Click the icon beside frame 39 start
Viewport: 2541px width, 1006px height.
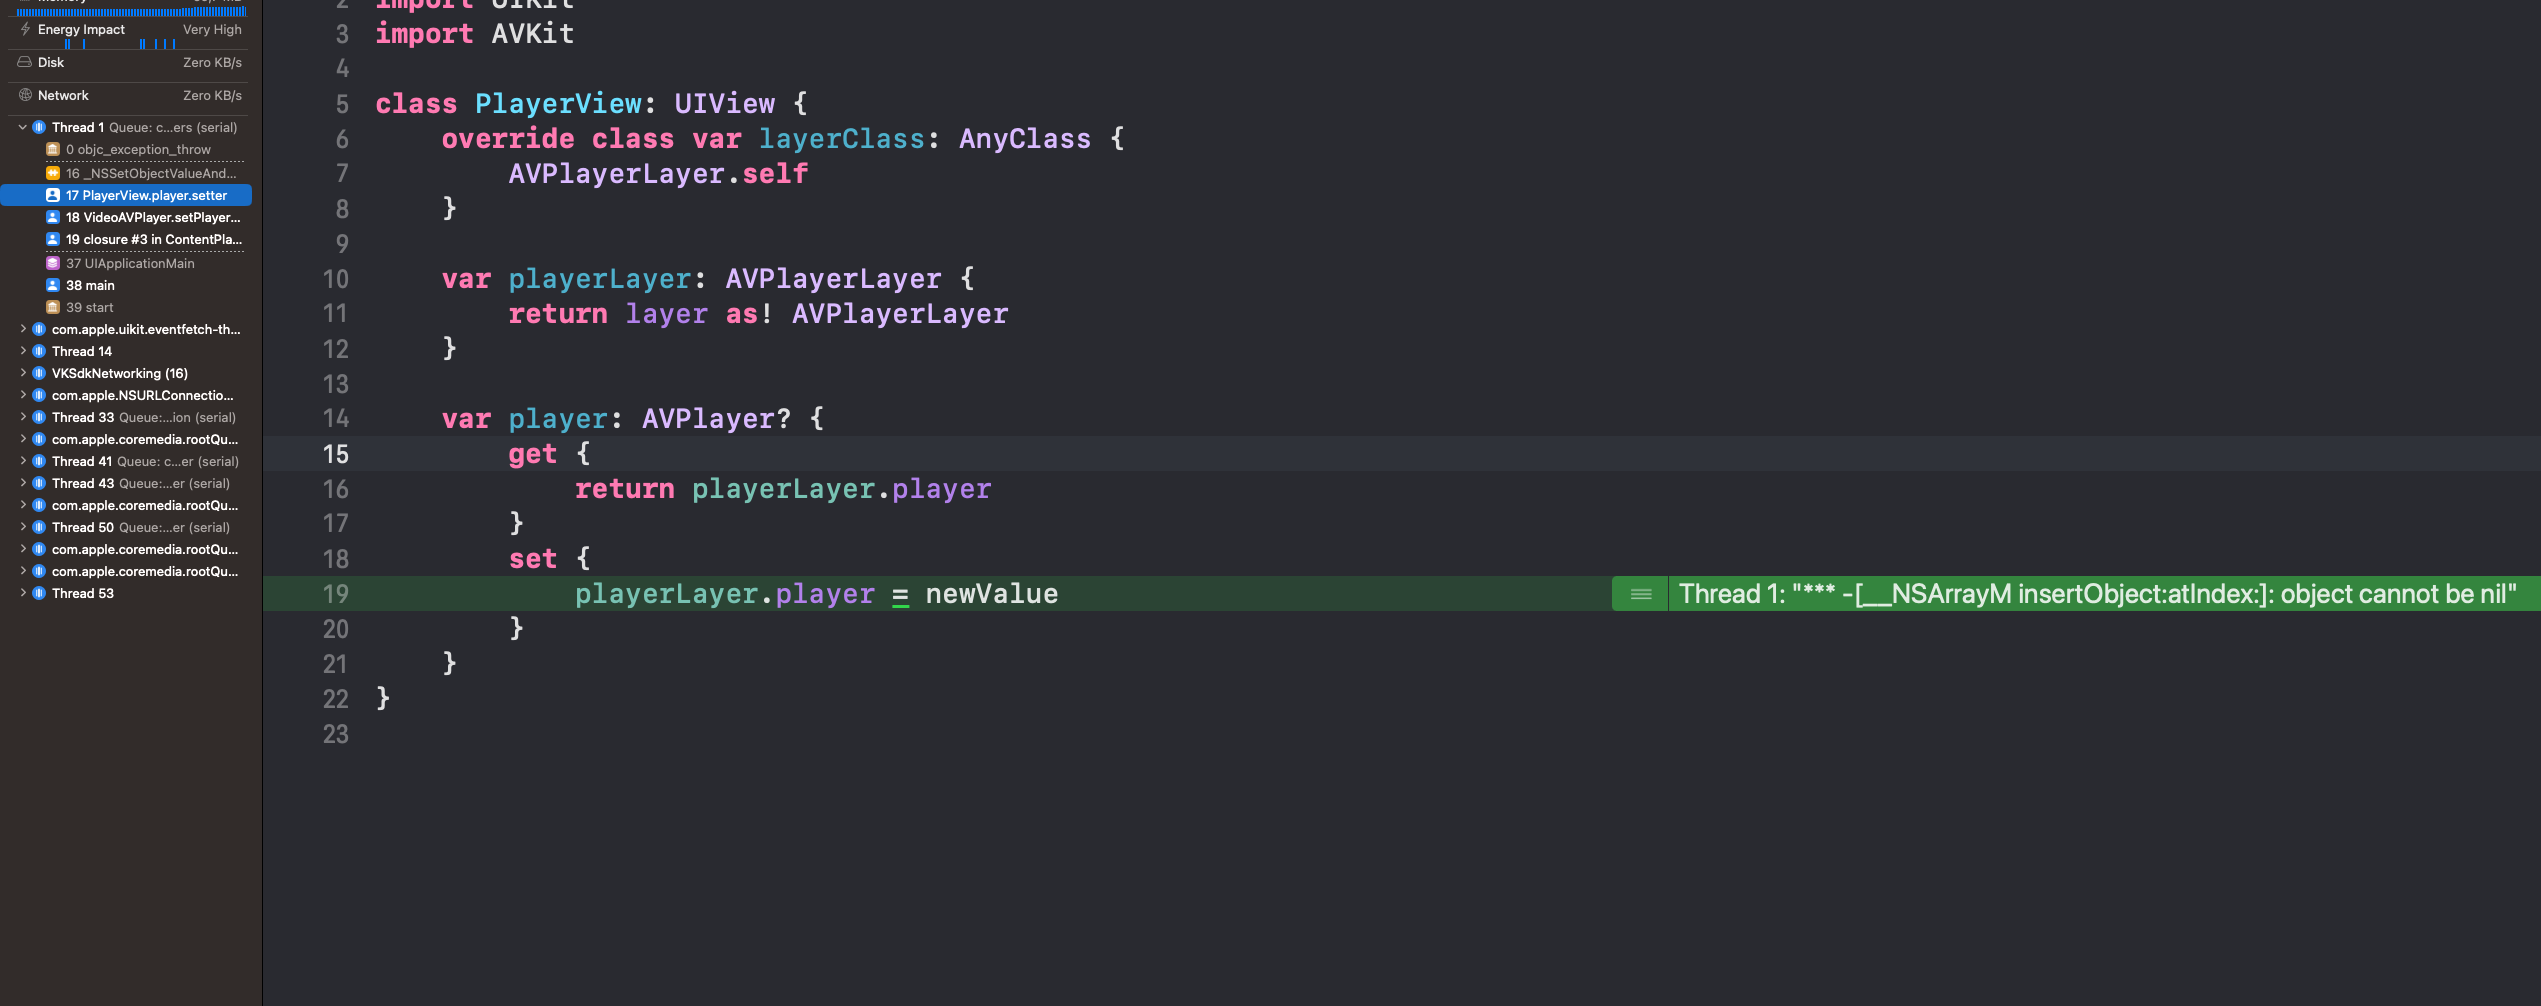53,307
